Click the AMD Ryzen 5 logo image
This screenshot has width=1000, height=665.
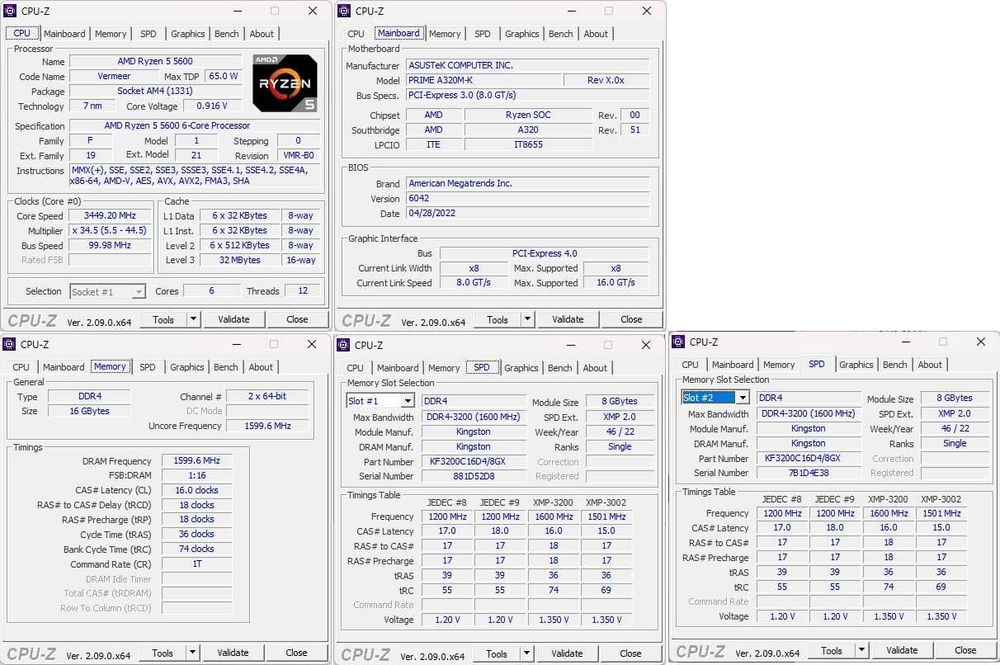point(284,84)
